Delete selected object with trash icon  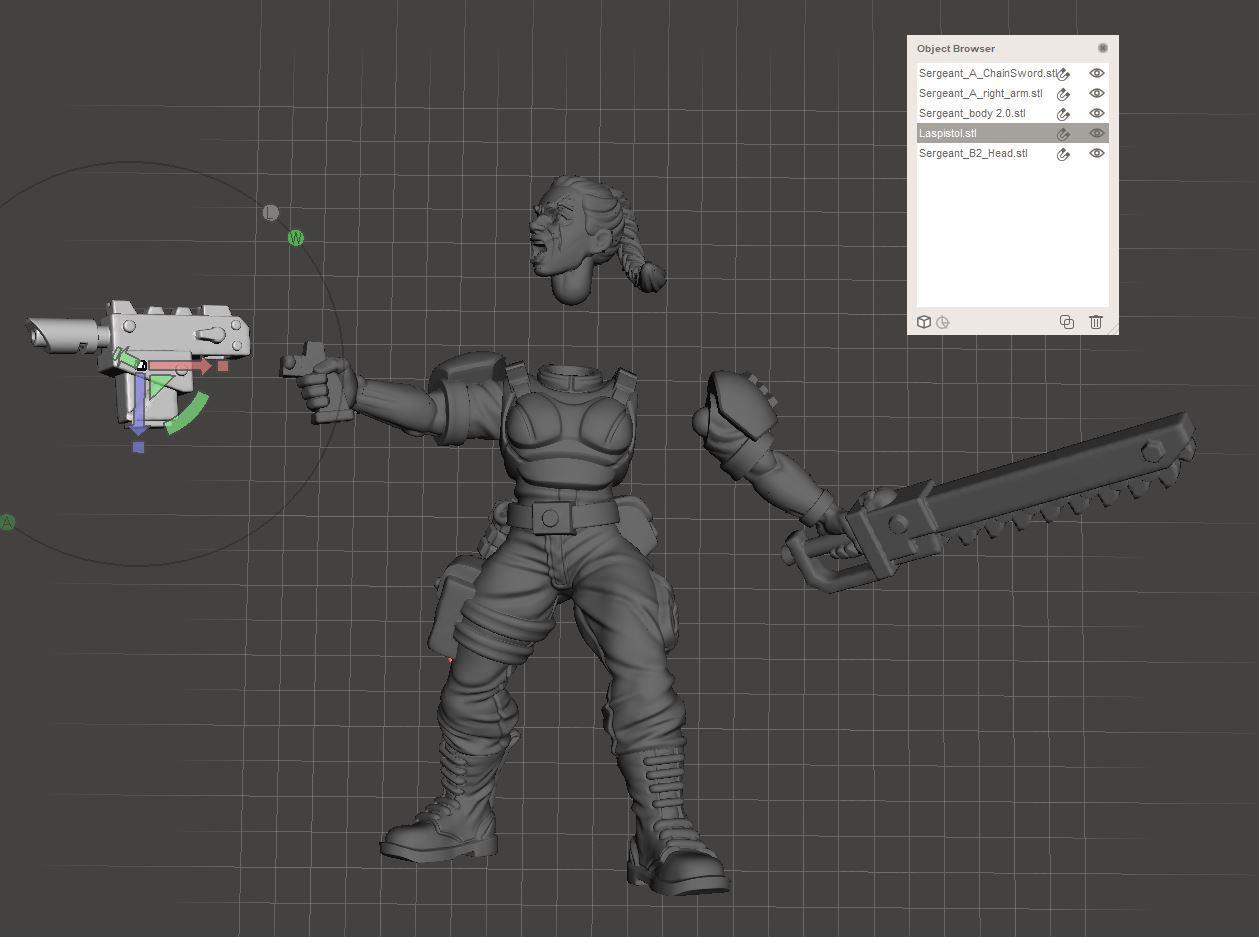point(1096,322)
